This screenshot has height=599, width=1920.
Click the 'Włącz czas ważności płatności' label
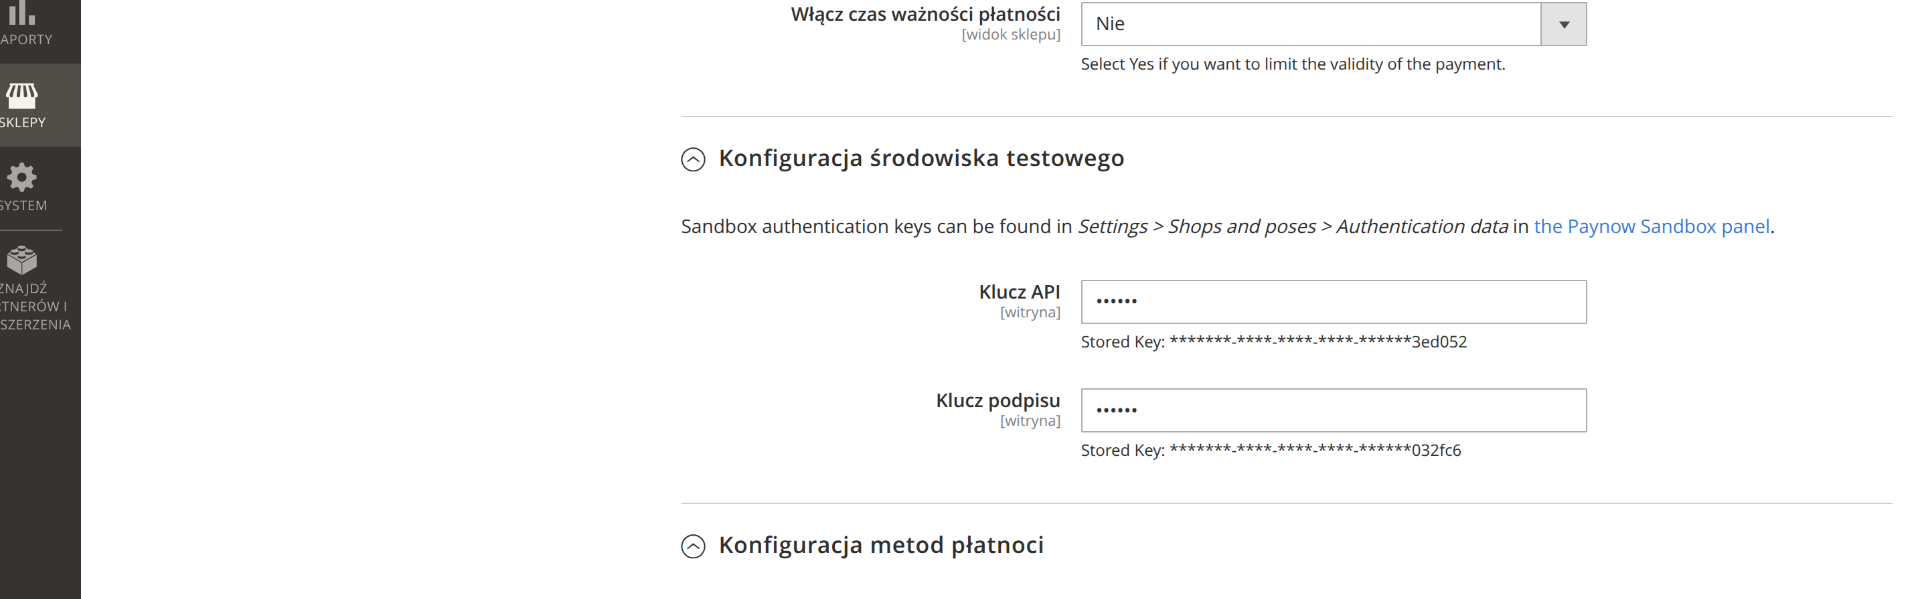pyautogui.click(x=925, y=14)
